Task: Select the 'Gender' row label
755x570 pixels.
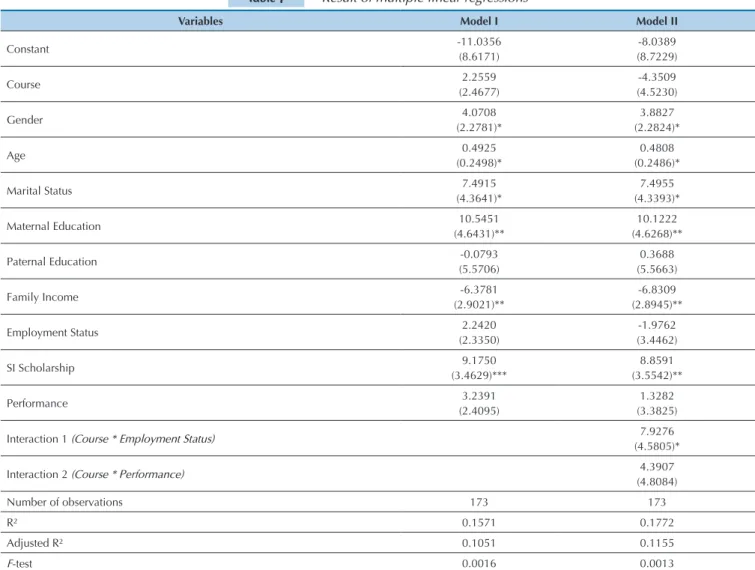Action: pyautogui.click(x=25, y=120)
